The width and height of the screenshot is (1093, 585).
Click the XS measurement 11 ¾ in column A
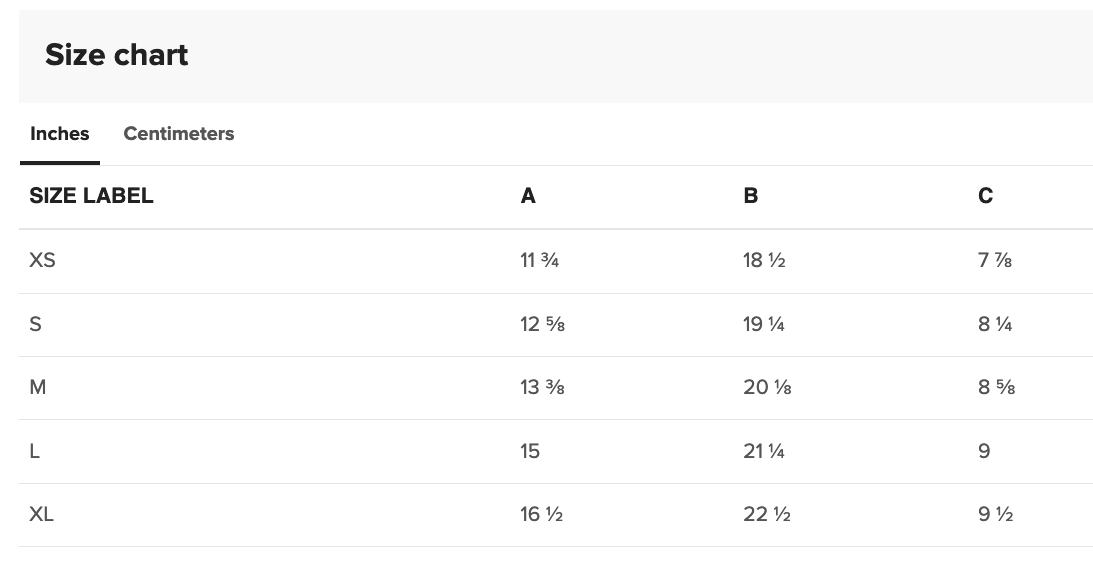[539, 261]
